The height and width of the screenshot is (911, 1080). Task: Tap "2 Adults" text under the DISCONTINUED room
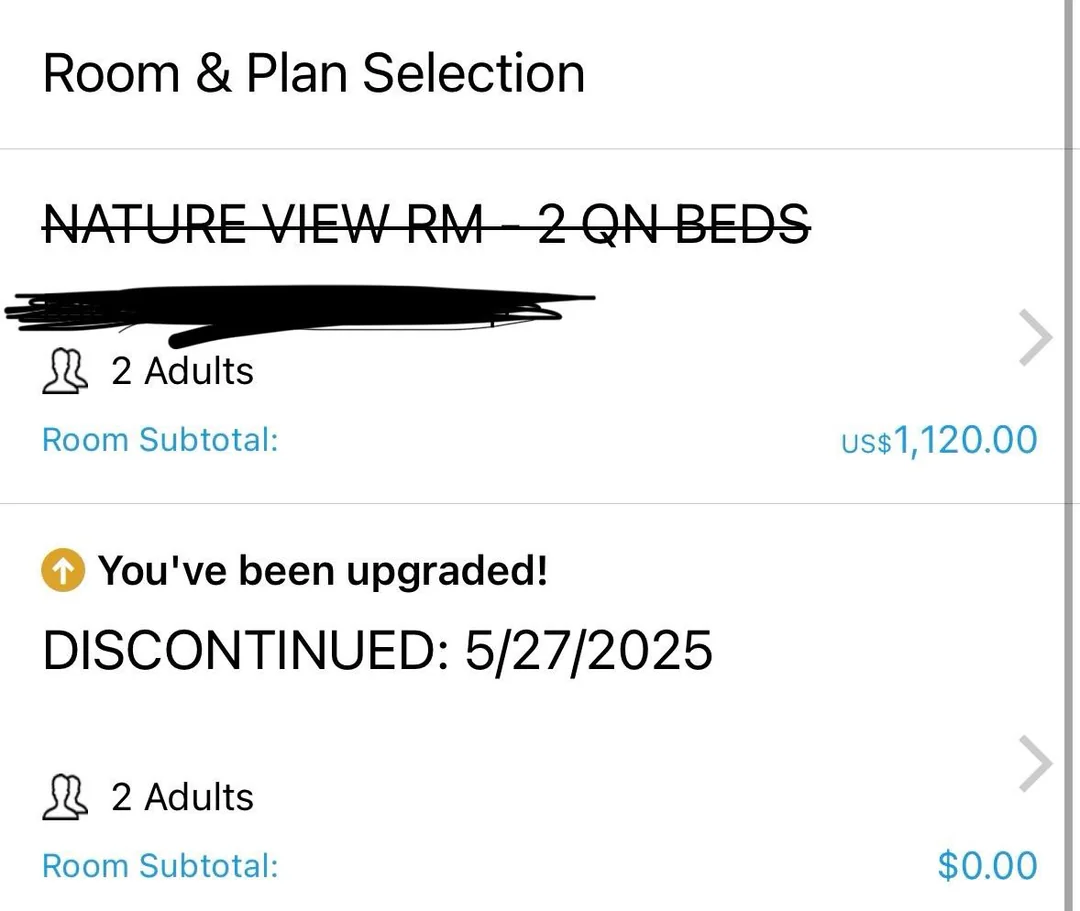(x=183, y=798)
